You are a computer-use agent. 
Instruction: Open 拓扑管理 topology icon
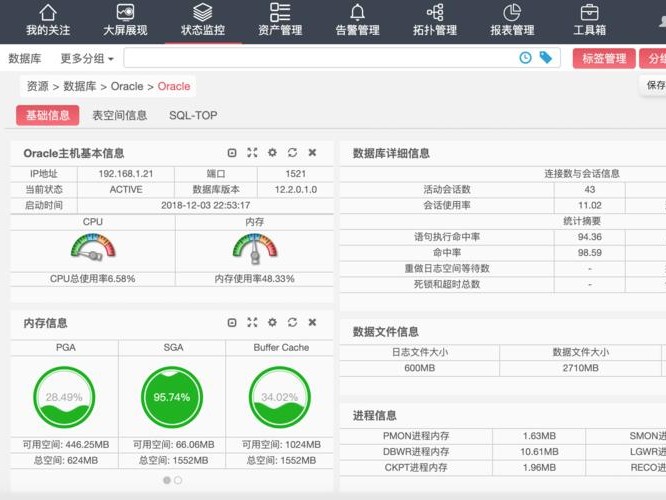(435, 13)
